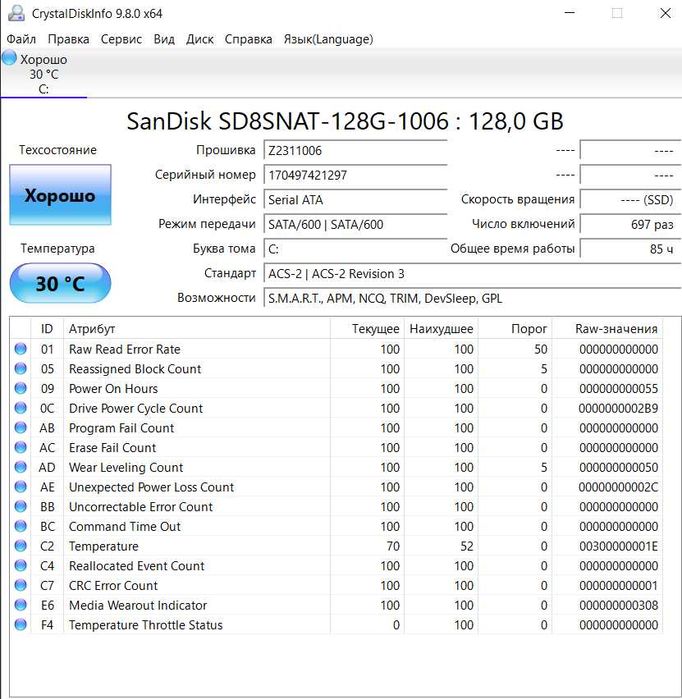Click status orb of Uncorrectable Error Count
Screen dimensions: 682x699
(21, 506)
